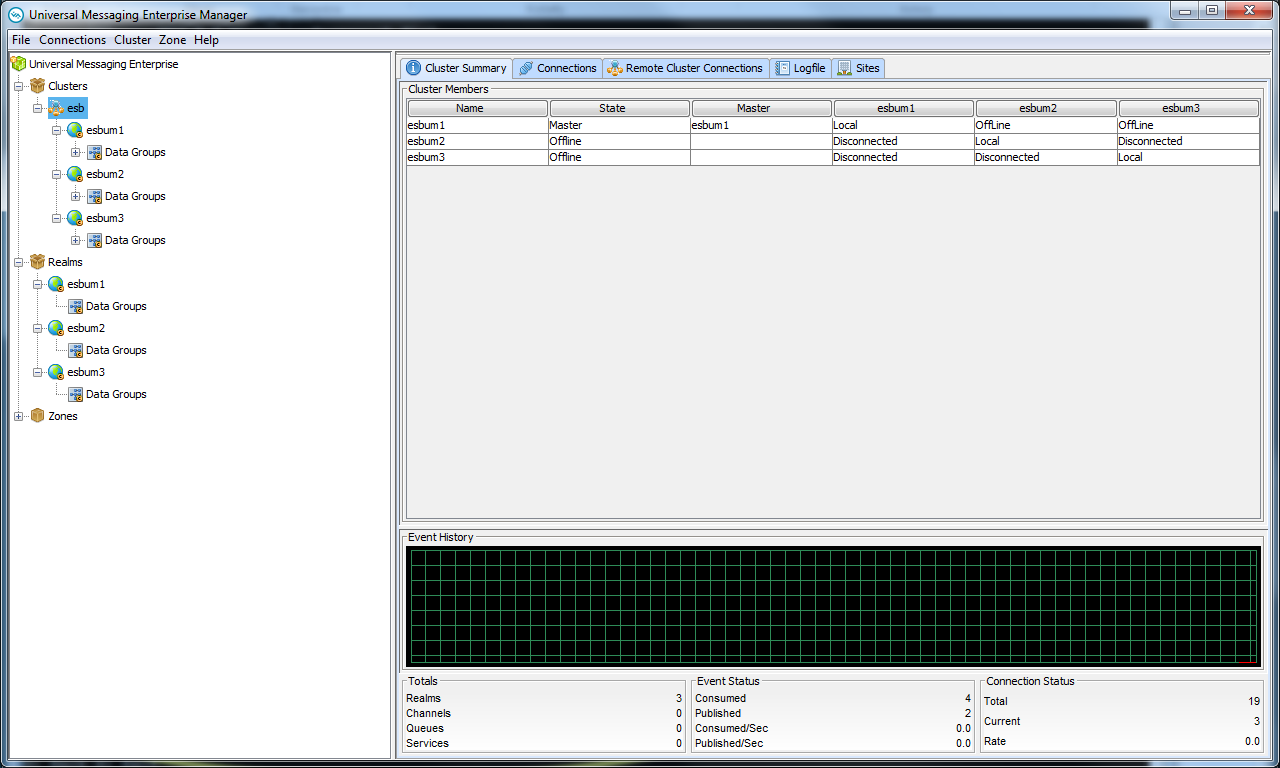Open the Connections menu
The width and height of the screenshot is (1280, 768).
coord(72,40)
